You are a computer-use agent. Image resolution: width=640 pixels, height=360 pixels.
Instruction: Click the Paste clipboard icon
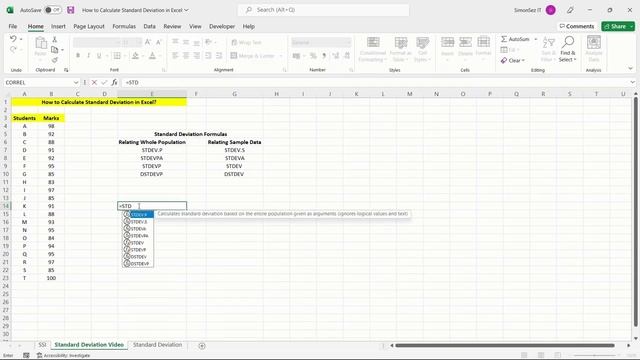[x=40, y=43]
